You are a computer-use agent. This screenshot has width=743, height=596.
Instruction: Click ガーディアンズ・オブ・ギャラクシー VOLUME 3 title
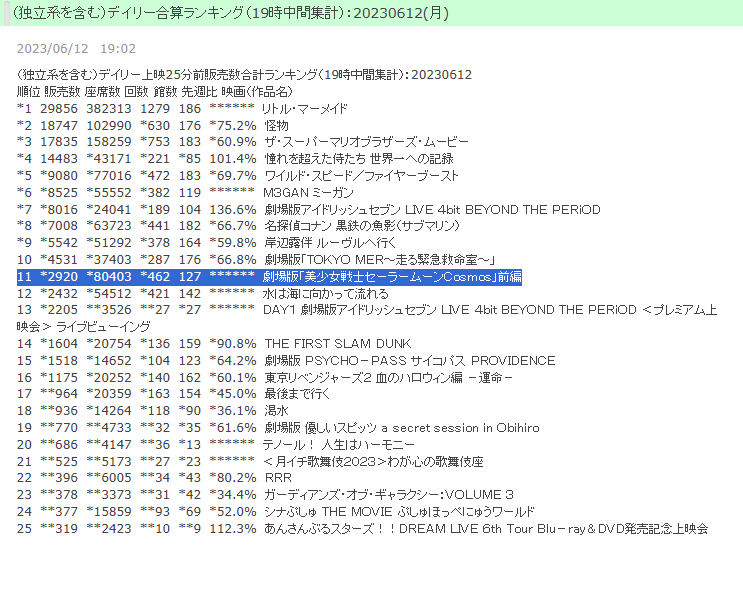click(389, 495)
